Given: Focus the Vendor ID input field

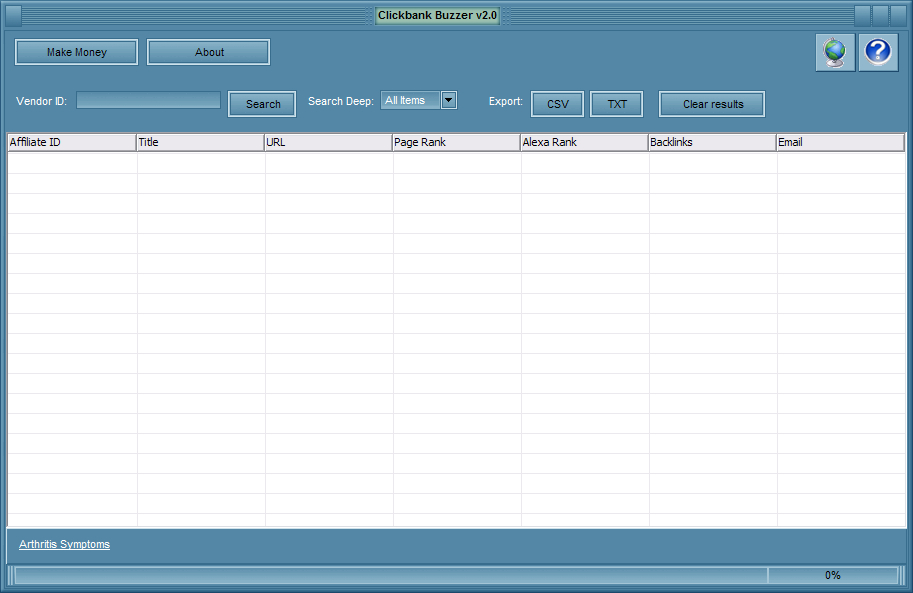Looking at the screenshot, I should 148,100.
